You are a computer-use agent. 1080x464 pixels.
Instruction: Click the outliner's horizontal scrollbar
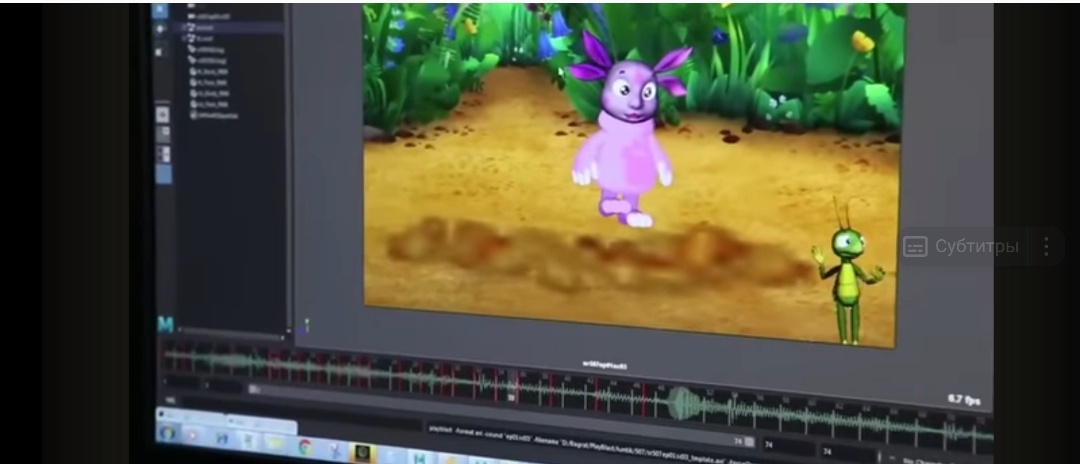tap(231, 335)
